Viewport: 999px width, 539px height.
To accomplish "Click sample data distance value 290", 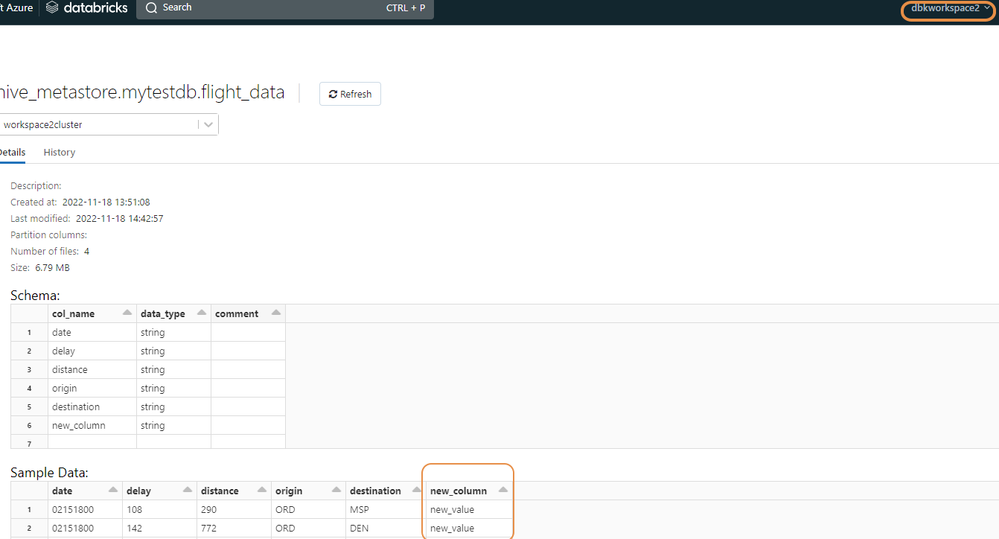I will (x=208, y=510).
